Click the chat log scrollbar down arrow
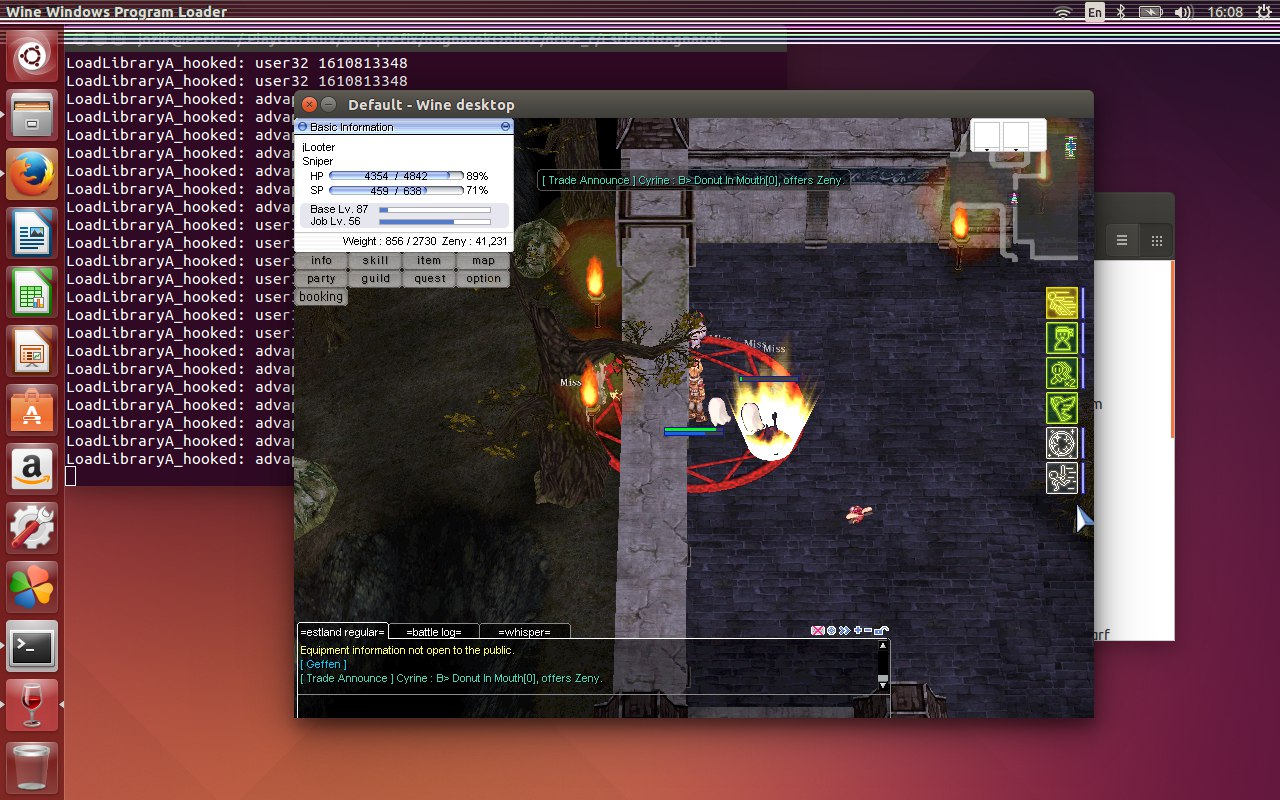 click(882, 678)
